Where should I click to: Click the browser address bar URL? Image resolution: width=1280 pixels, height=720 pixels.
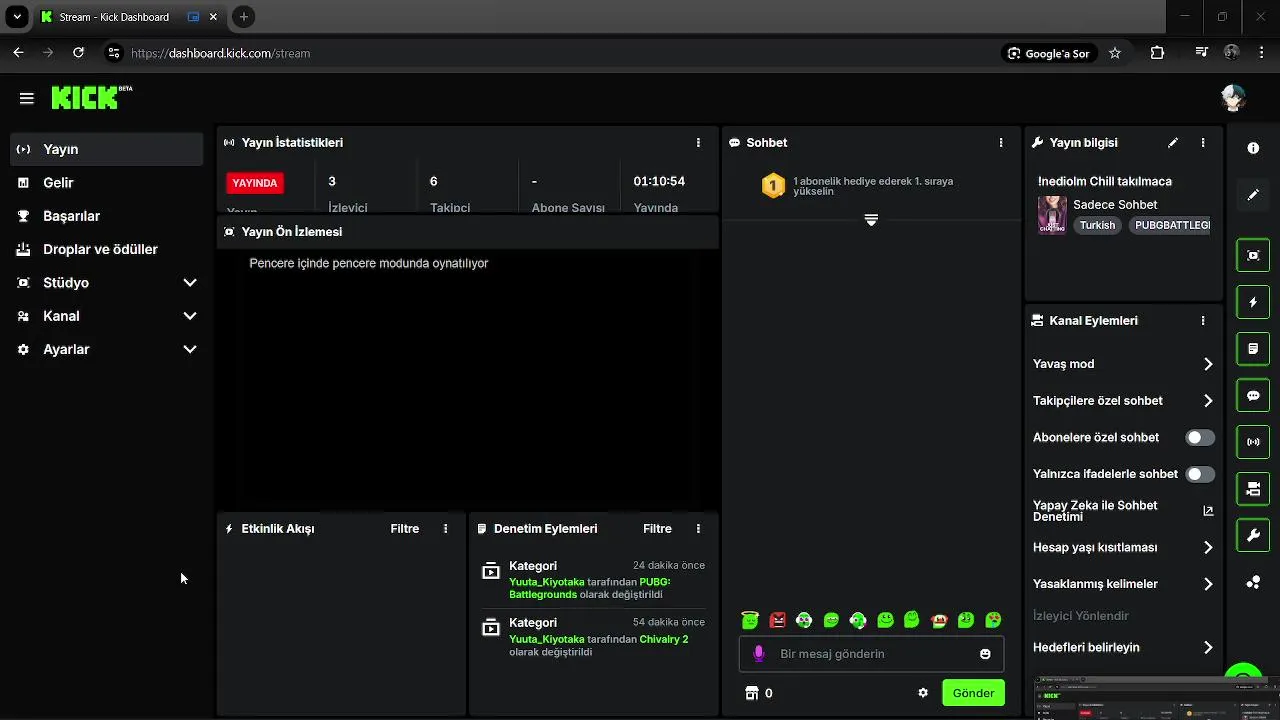[x=220, y=53]
